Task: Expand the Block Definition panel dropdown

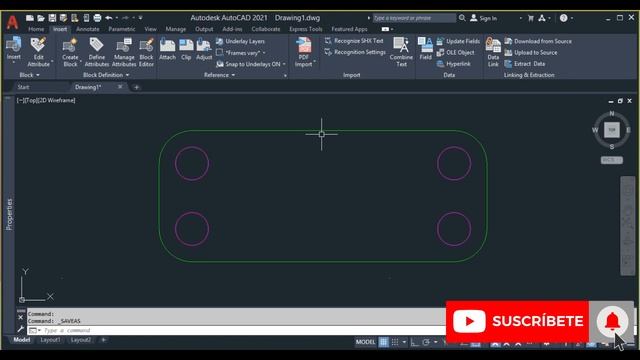Action: click(x=106, y=75)
